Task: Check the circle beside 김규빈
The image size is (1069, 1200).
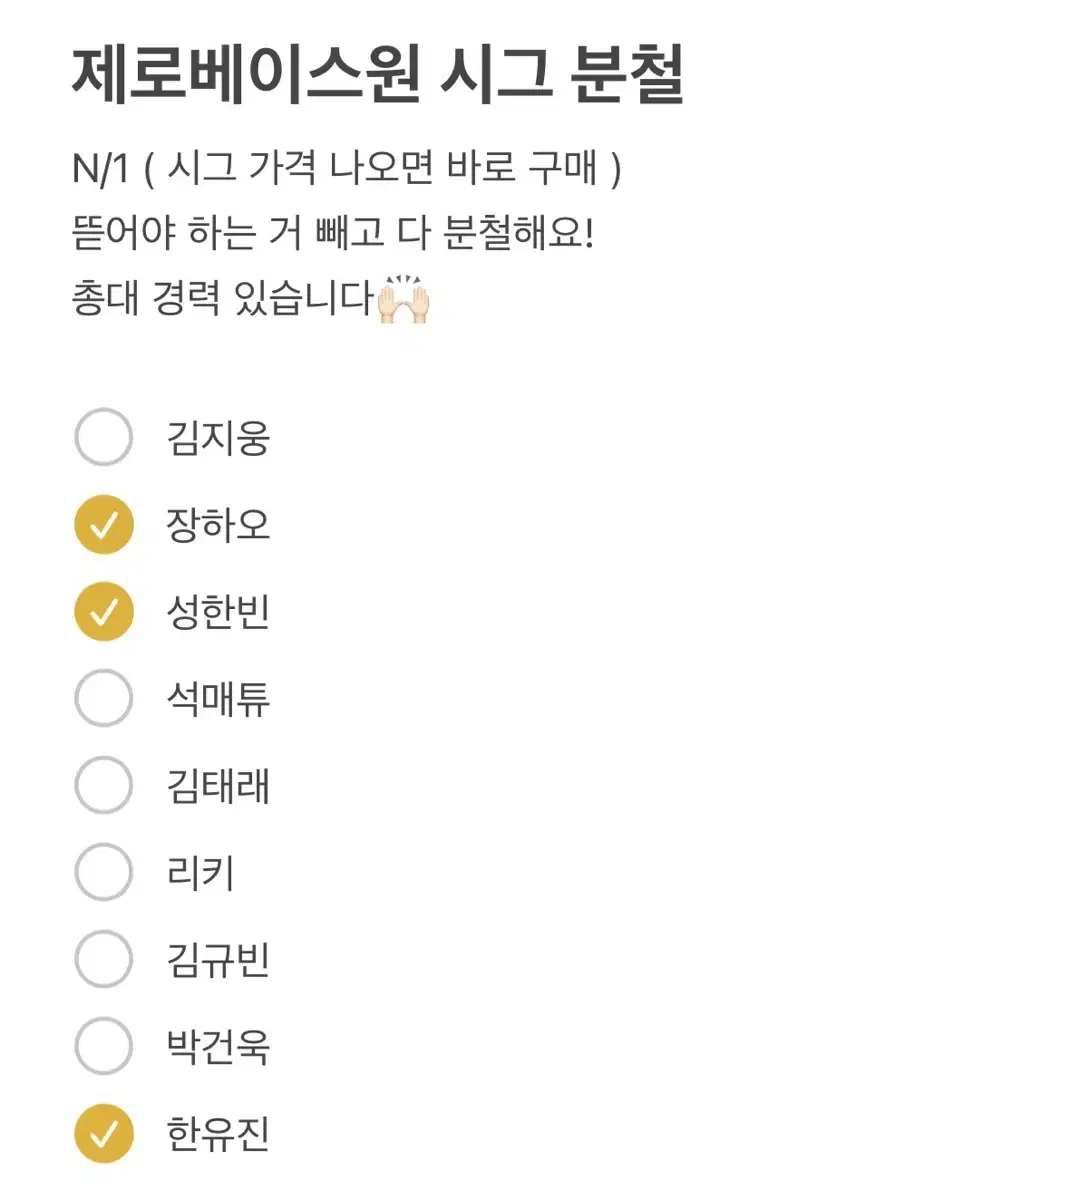Action: (103, 959)
